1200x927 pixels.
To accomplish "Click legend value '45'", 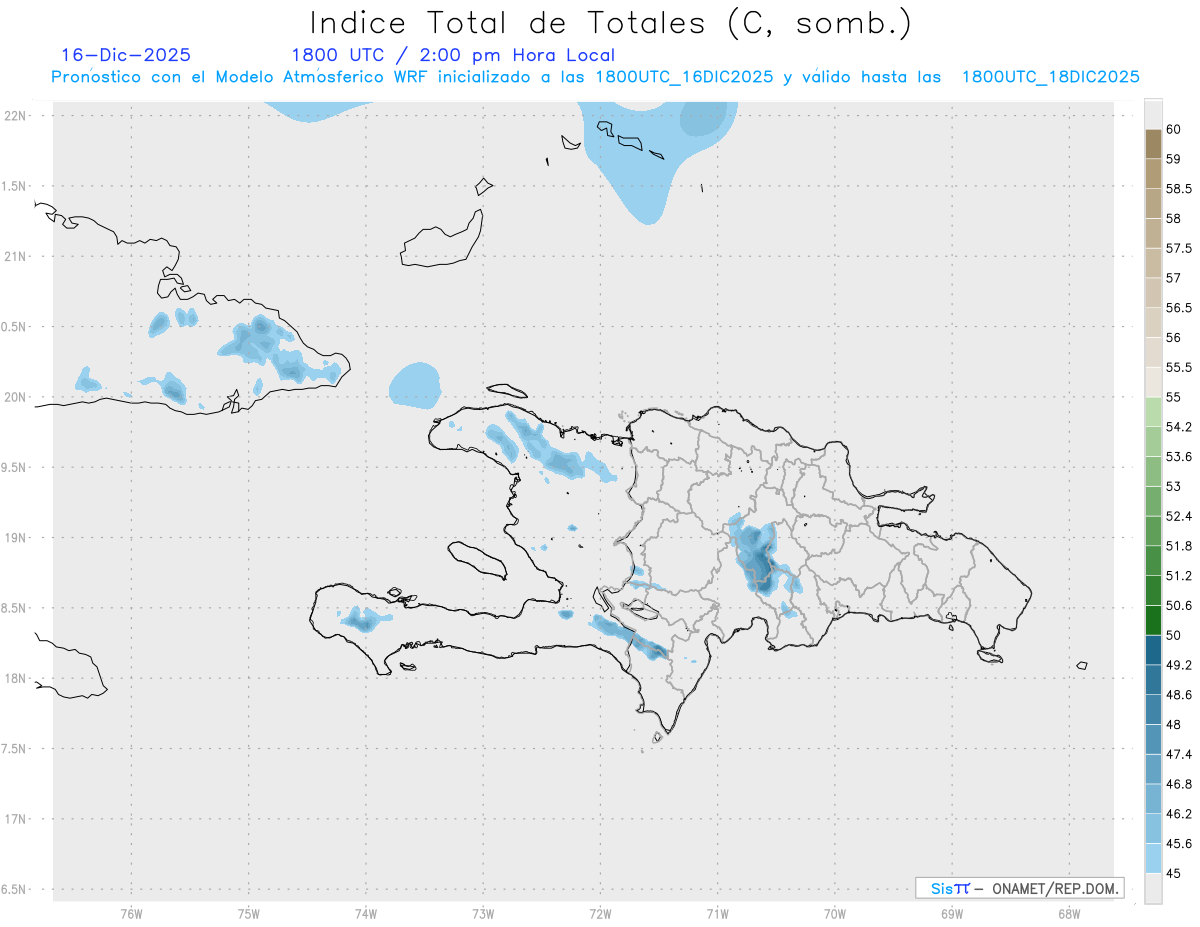I will tap(1174, 873).
